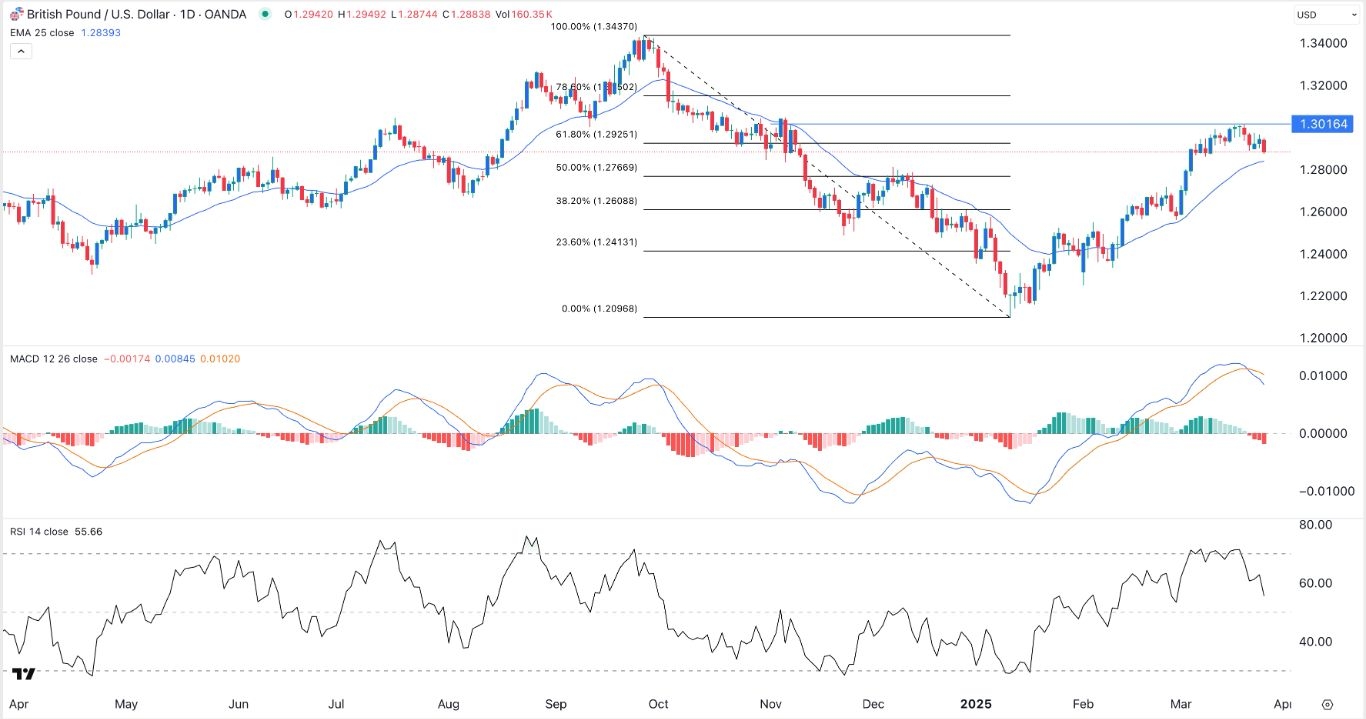Viewport: 1366px width, 719px height.
Task: Click the 1.30164 horizontal line price label
Action: (1323, 124)
